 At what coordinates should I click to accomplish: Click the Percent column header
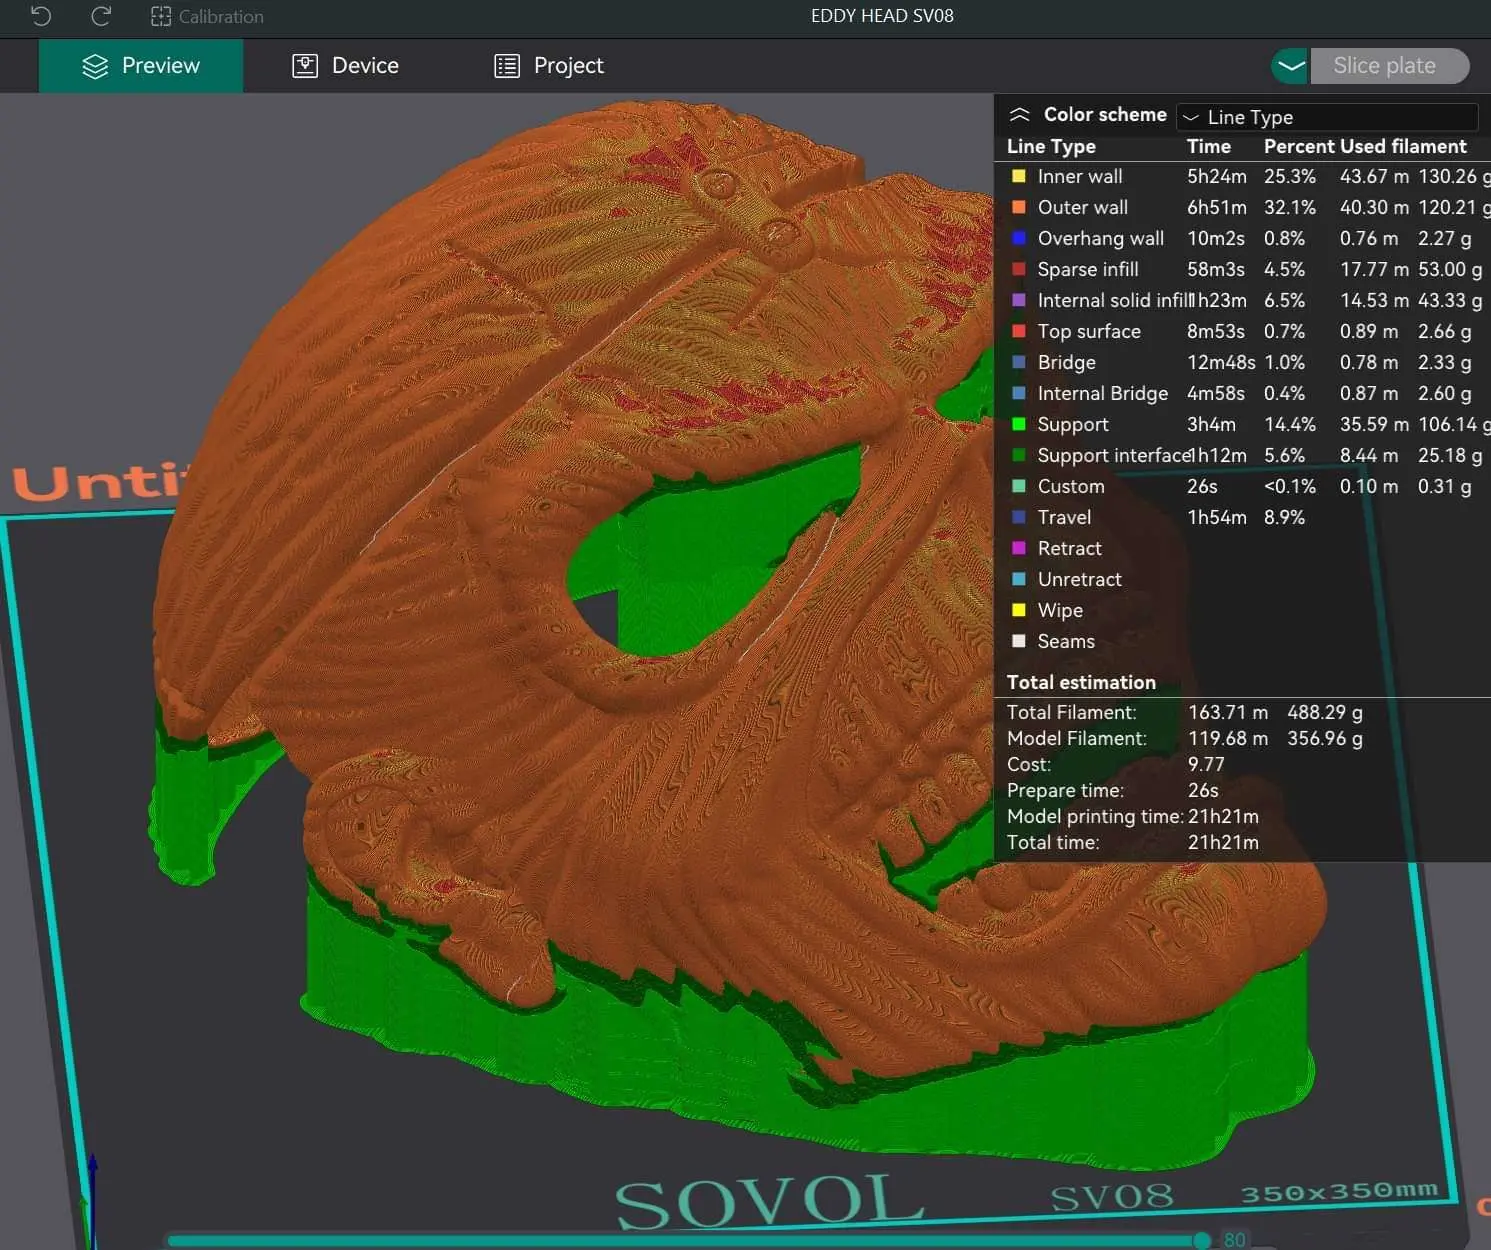click(1297, 146)
